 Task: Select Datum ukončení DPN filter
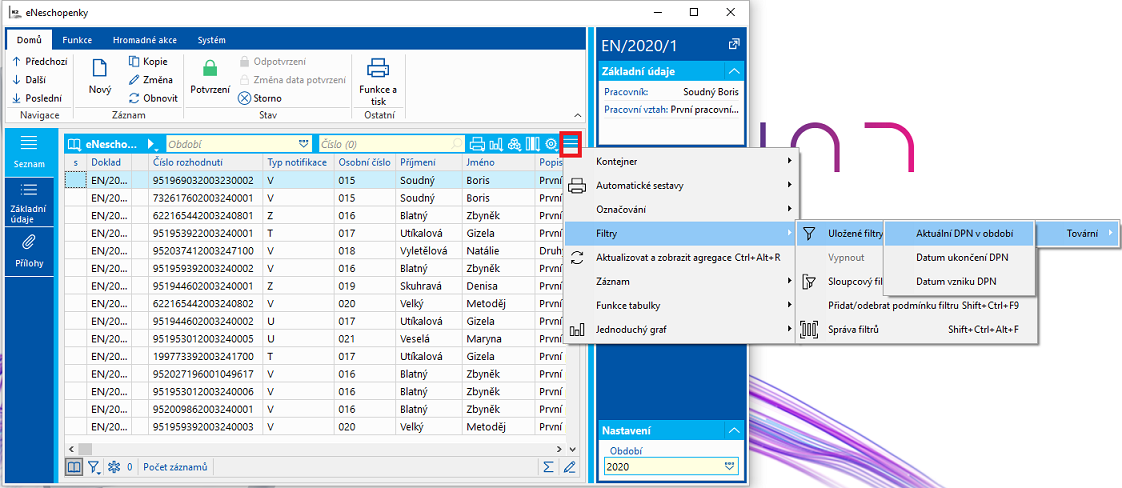click(x=960, y=257)
